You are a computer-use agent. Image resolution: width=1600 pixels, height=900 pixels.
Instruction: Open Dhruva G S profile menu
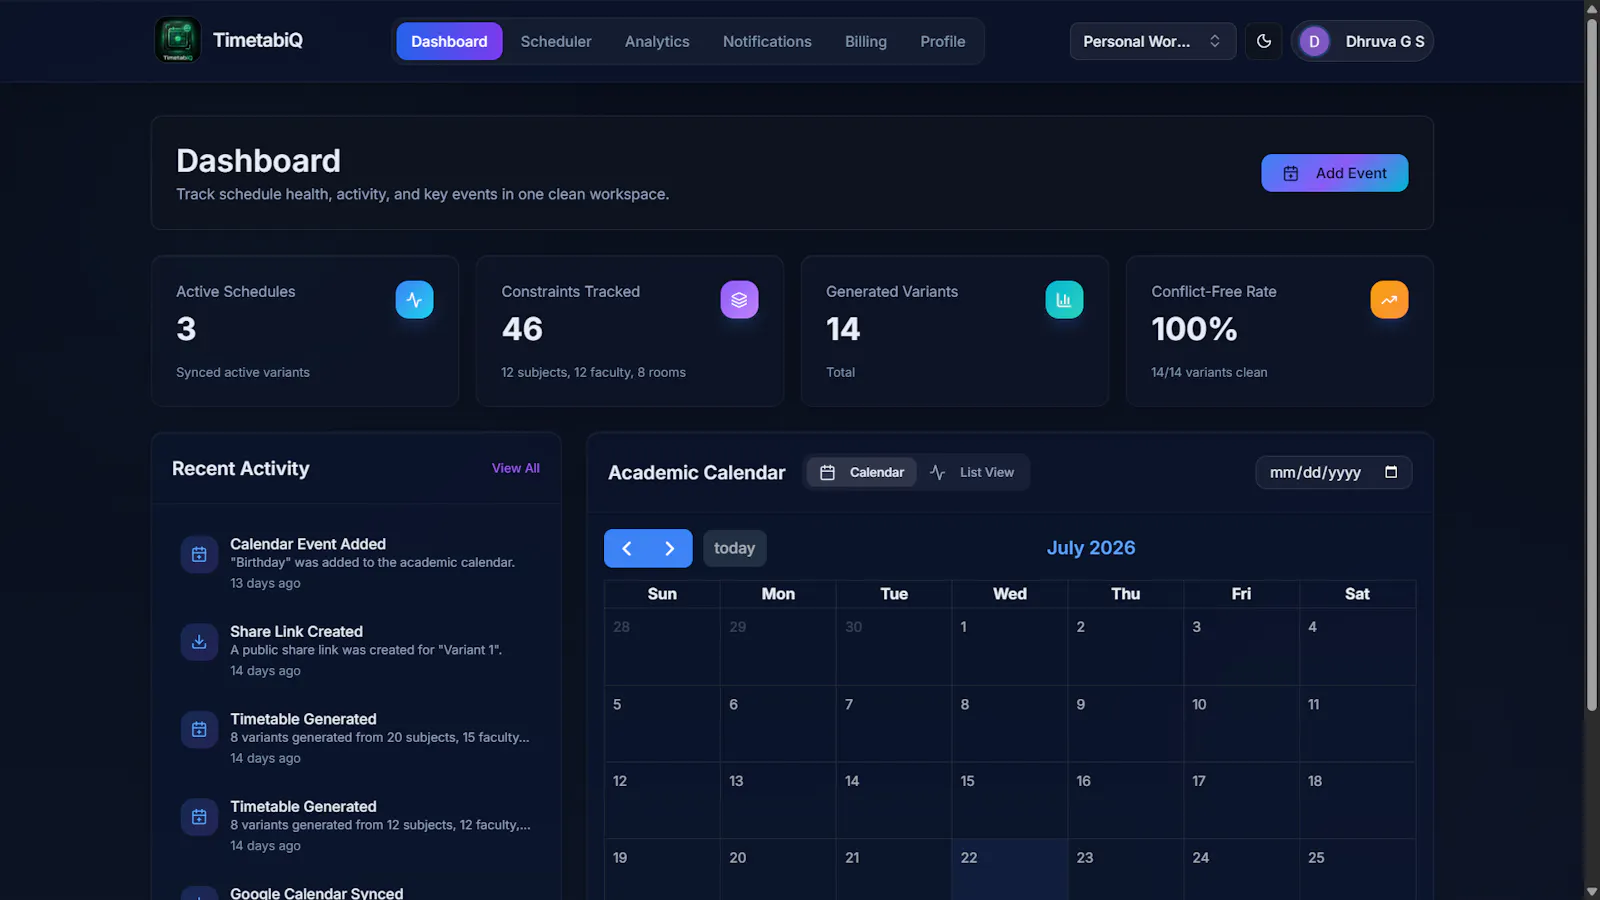point(1363,41)
